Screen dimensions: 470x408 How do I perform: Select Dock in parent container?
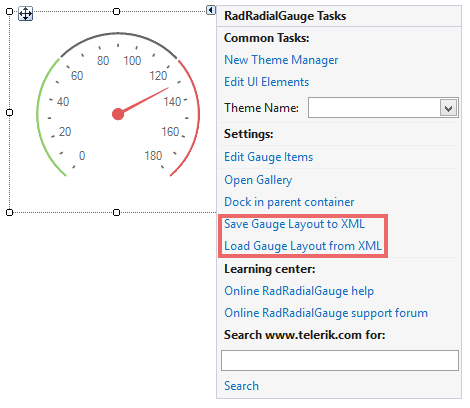pos(289,202)
